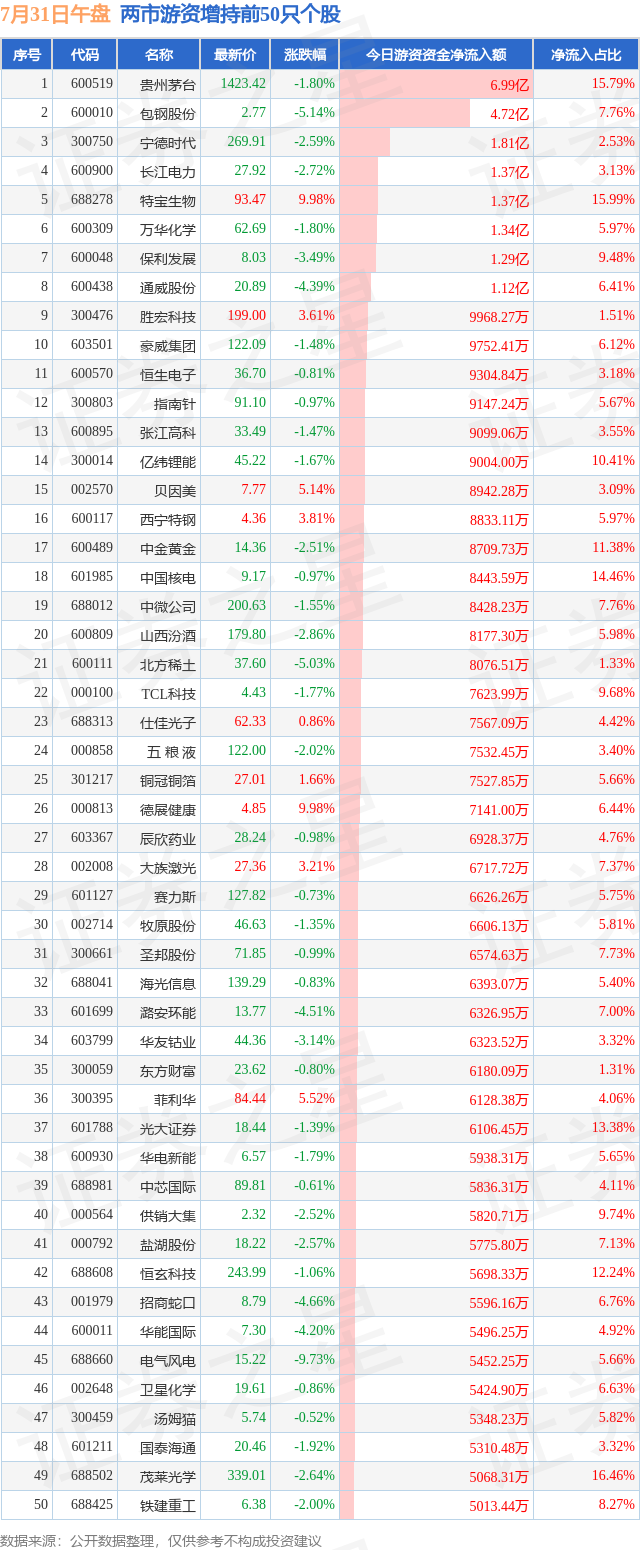Click 中微公司 price 200.63

(246, 606)
